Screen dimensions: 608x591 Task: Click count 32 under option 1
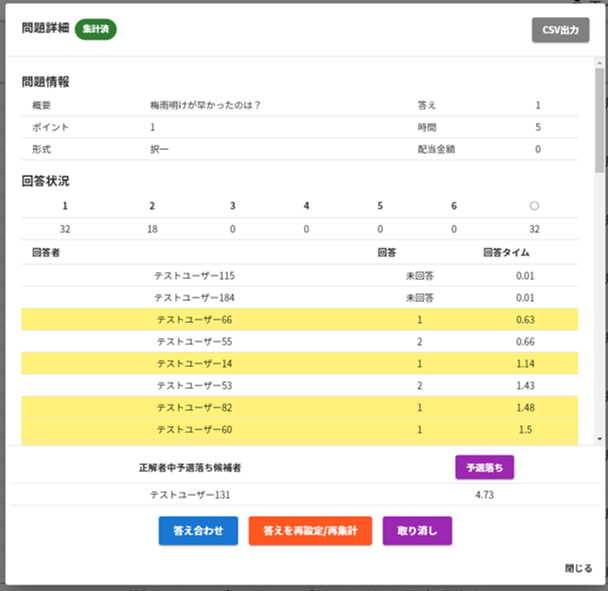pyautogui.click(x=65, y=229)
